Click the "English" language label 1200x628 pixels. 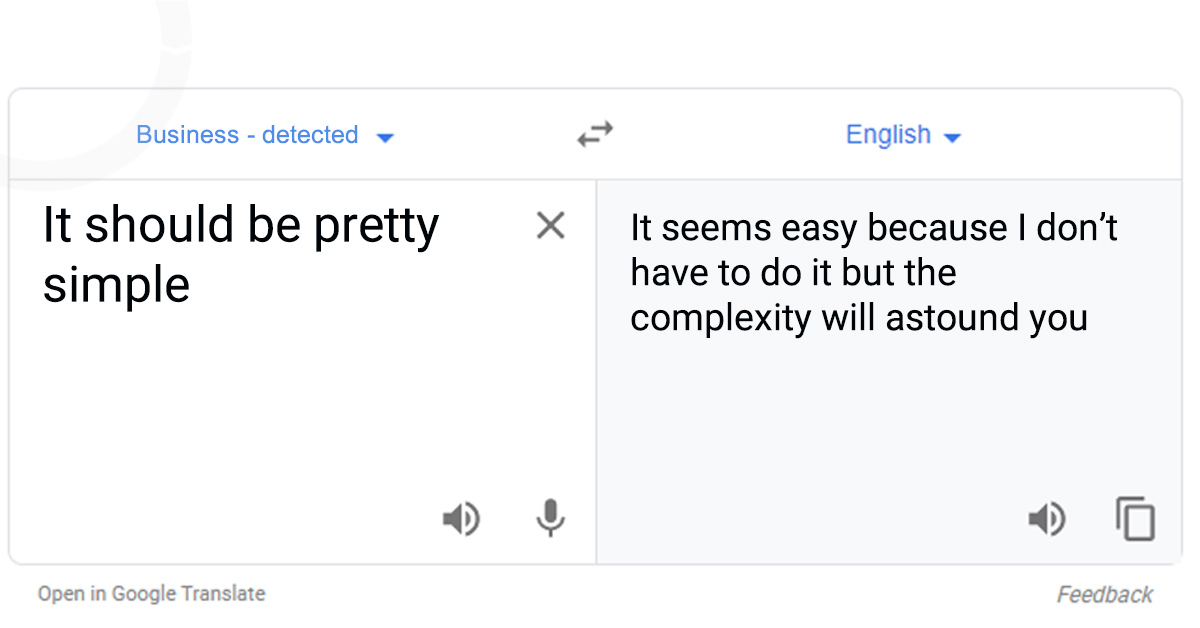click(x=888, y=134)
